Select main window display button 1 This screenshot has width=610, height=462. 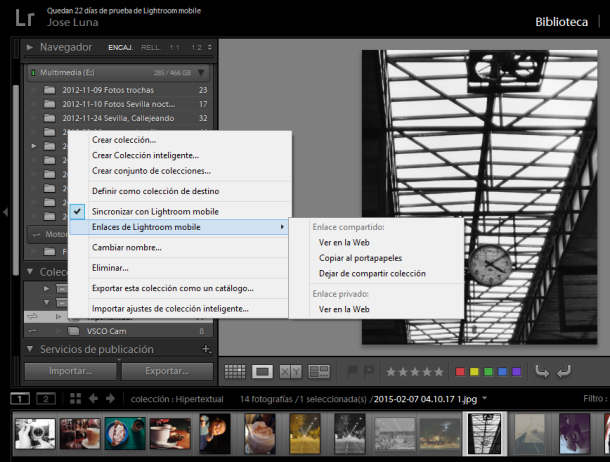coord(19,399)
